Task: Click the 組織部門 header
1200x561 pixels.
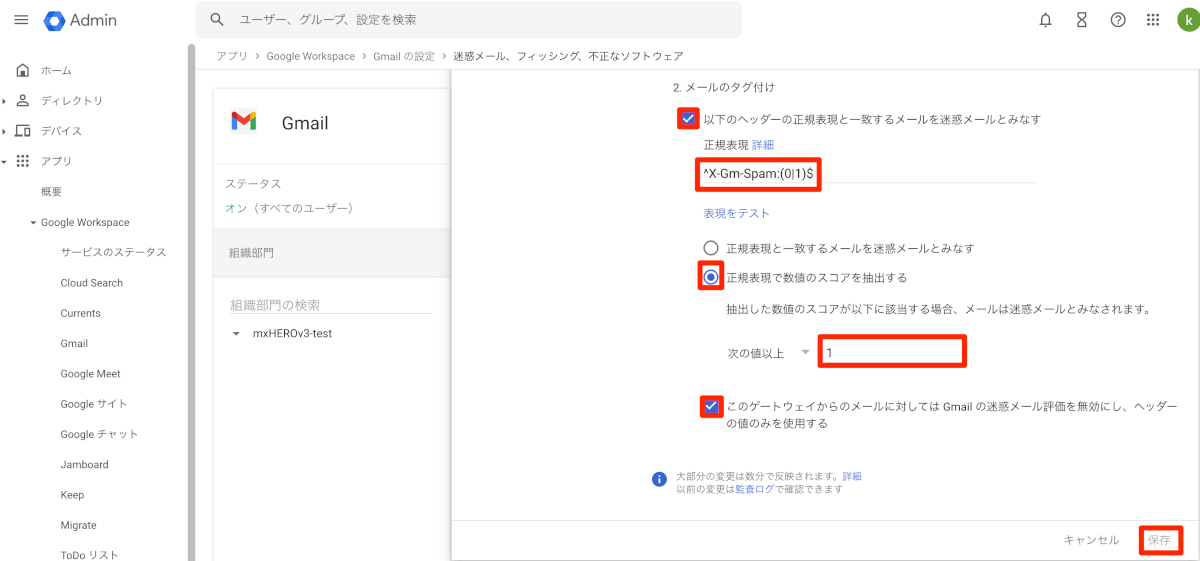Action: [249, 253]
